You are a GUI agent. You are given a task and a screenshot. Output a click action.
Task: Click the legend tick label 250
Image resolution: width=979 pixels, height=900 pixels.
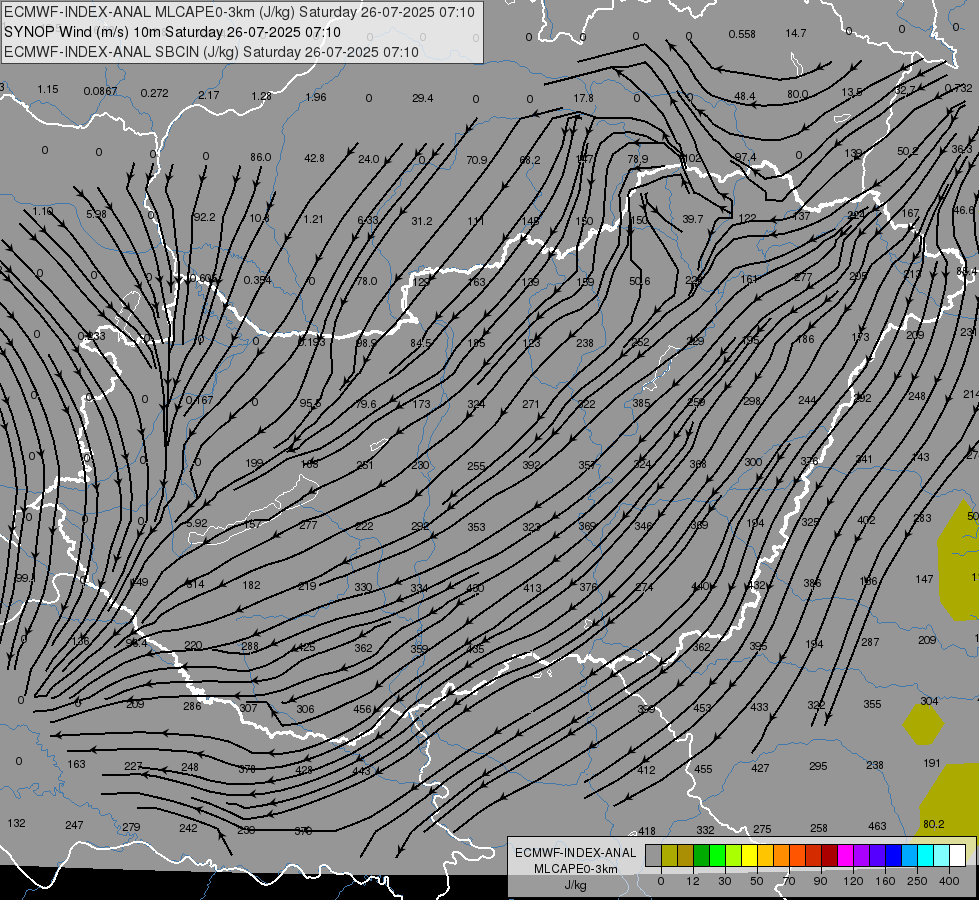click(x=917, y=881)
